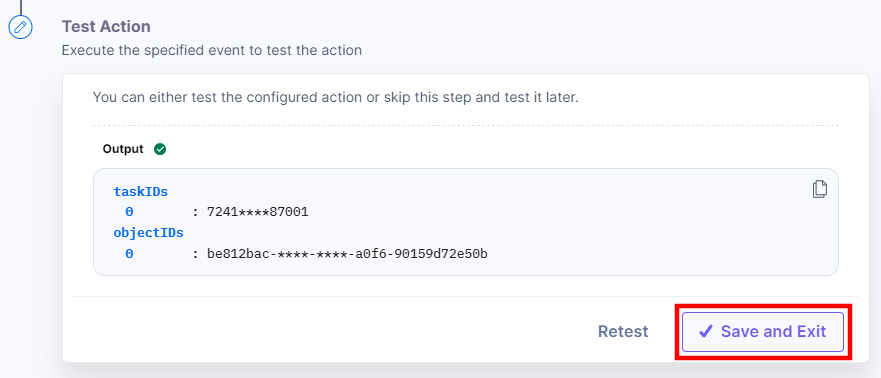Click the task ID value 7241****87001
Screen dimensions: 881x378
click(x=257, y=212)
